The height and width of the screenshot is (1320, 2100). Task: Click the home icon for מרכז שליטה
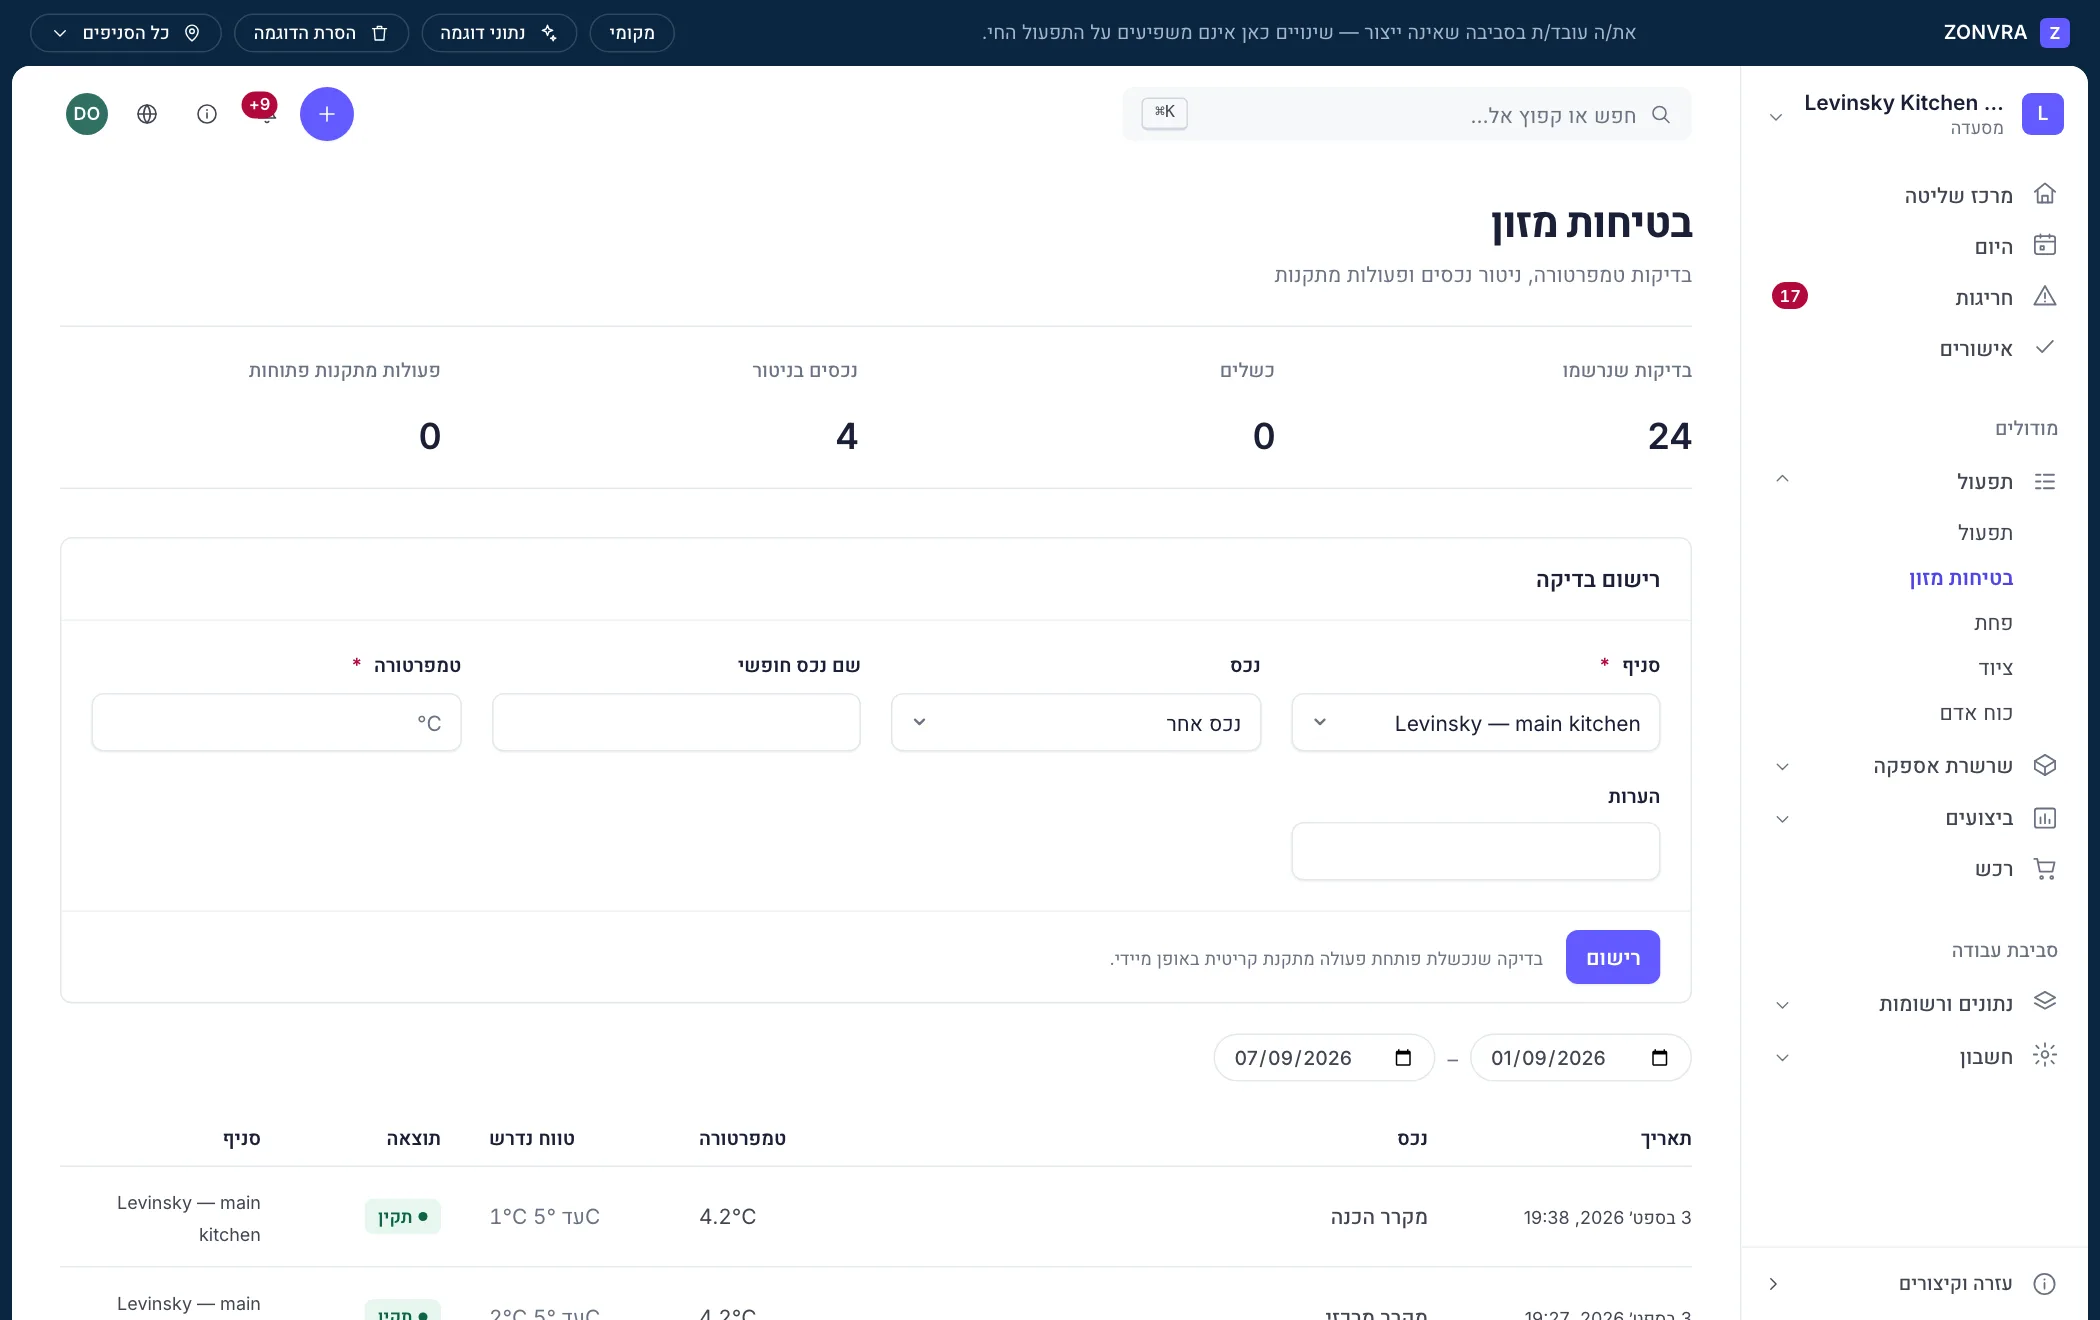(x=2045, y=194)
